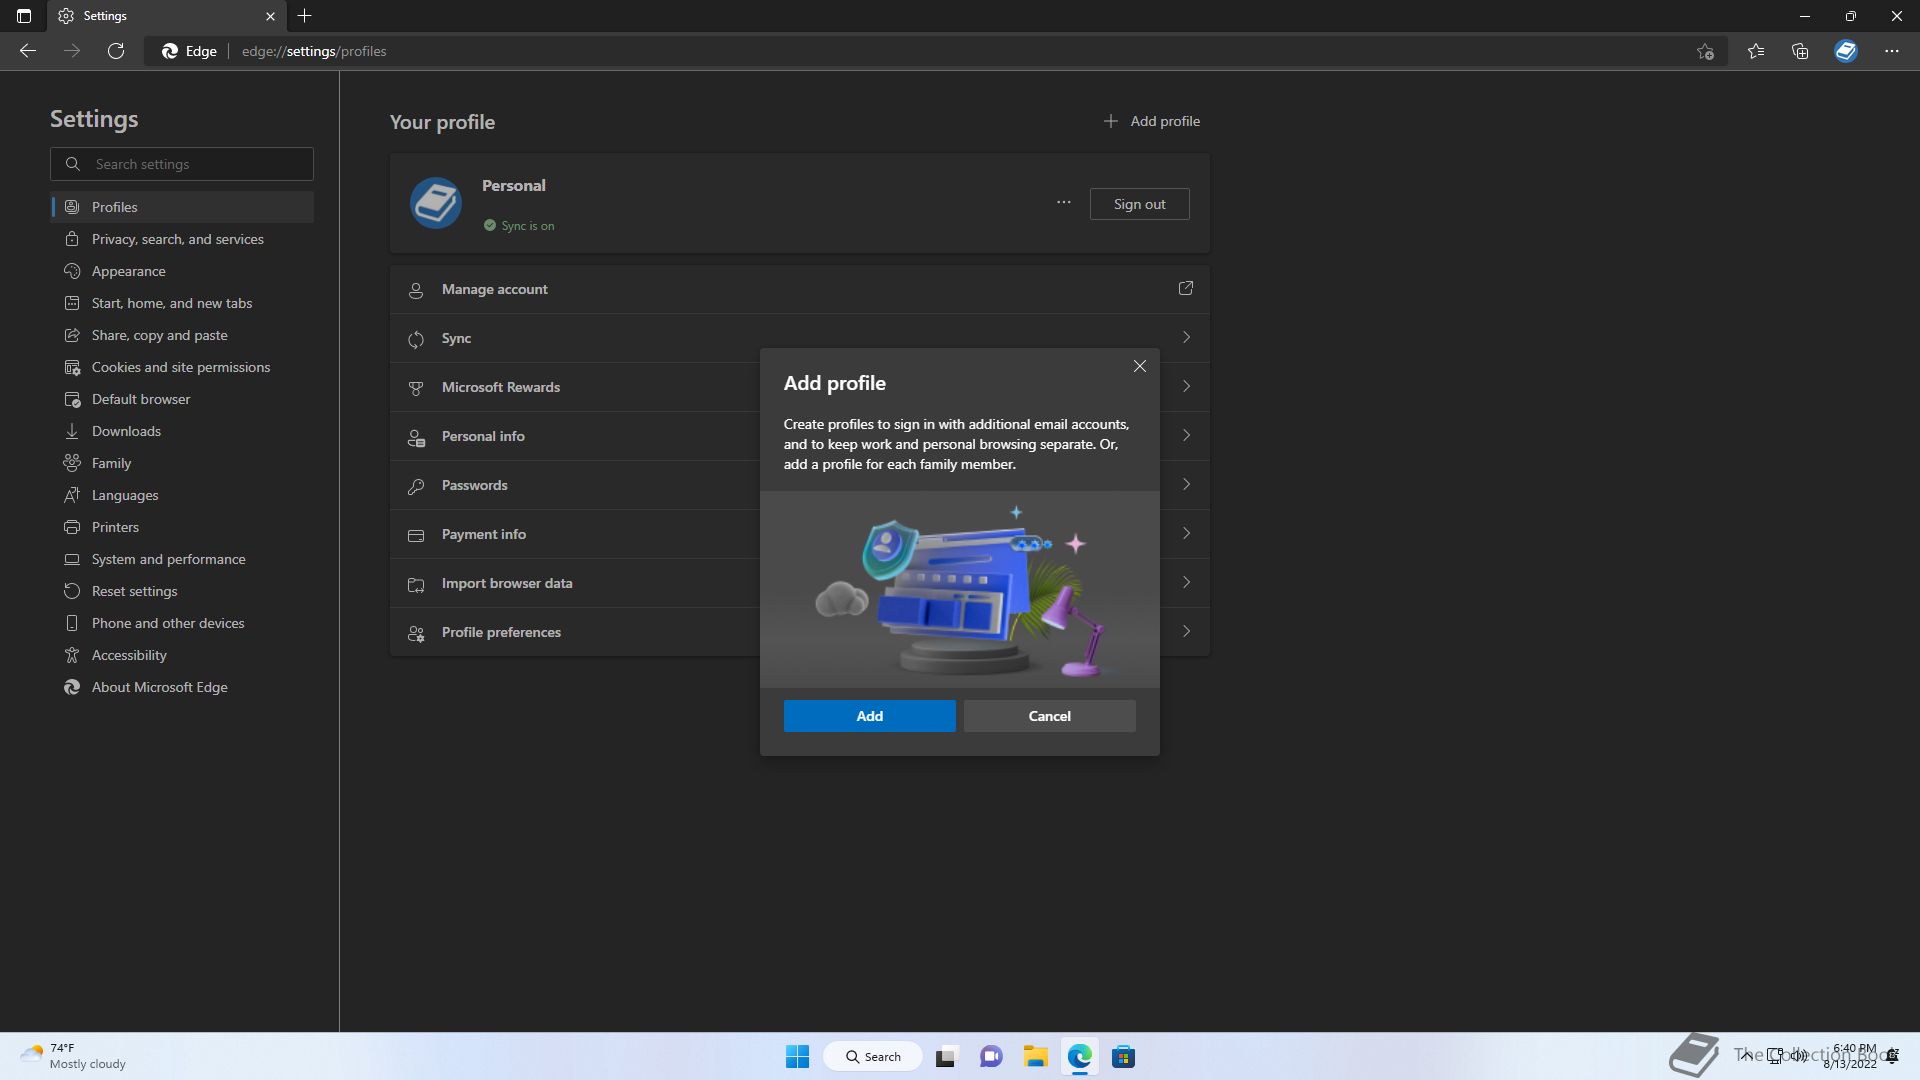Open the weather widget on the taskbar
Screen dimensions: 1920x1080
pyautogui.click(x=73, y=1056)
